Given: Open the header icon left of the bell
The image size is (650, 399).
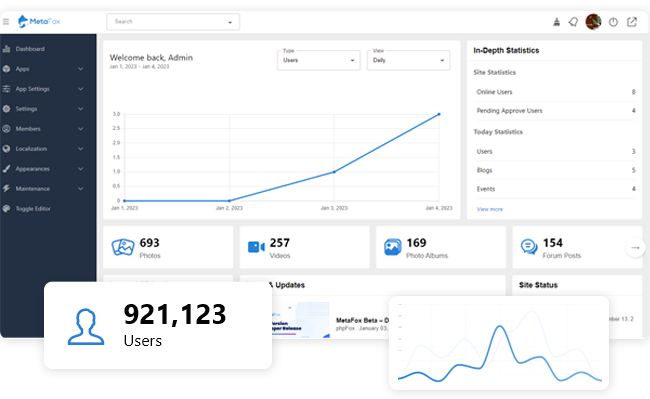Looking at the screenshot, I should (556, 22).
